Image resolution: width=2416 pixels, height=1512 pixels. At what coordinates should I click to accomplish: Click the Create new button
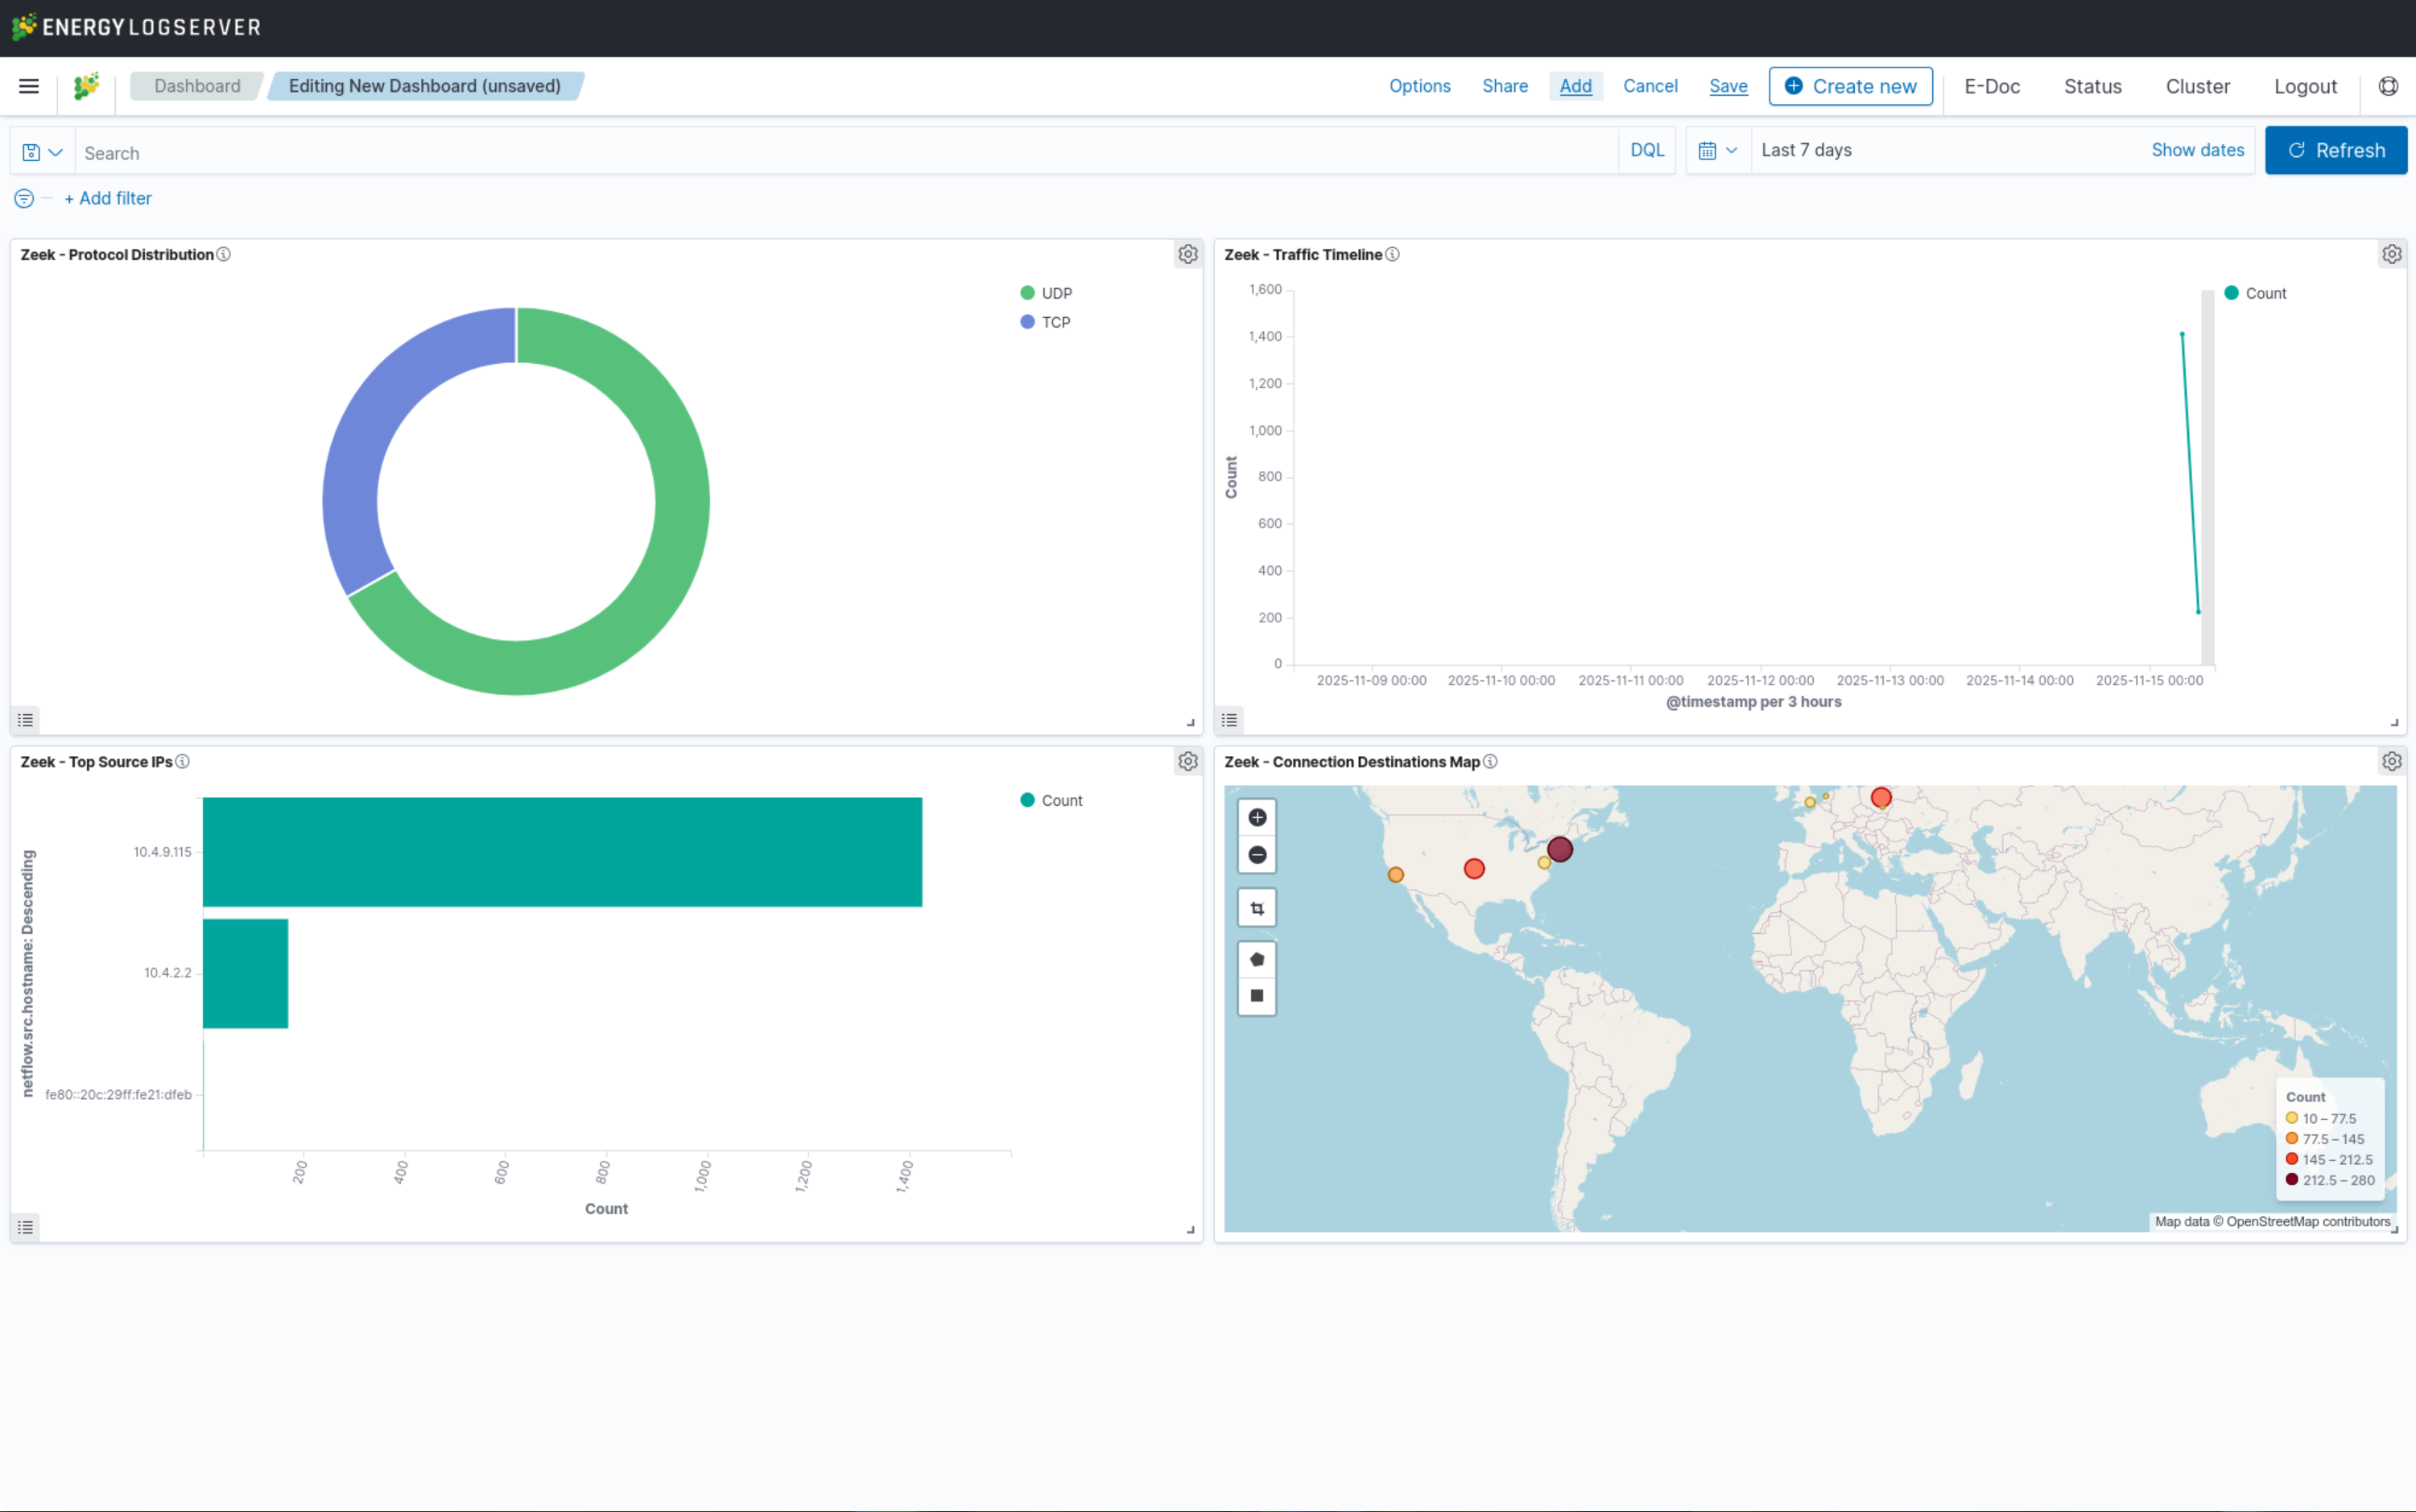coord(1850,86)
